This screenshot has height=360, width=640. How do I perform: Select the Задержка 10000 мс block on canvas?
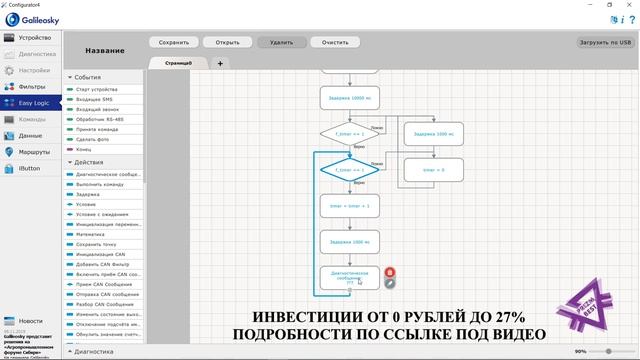(350, 98)
